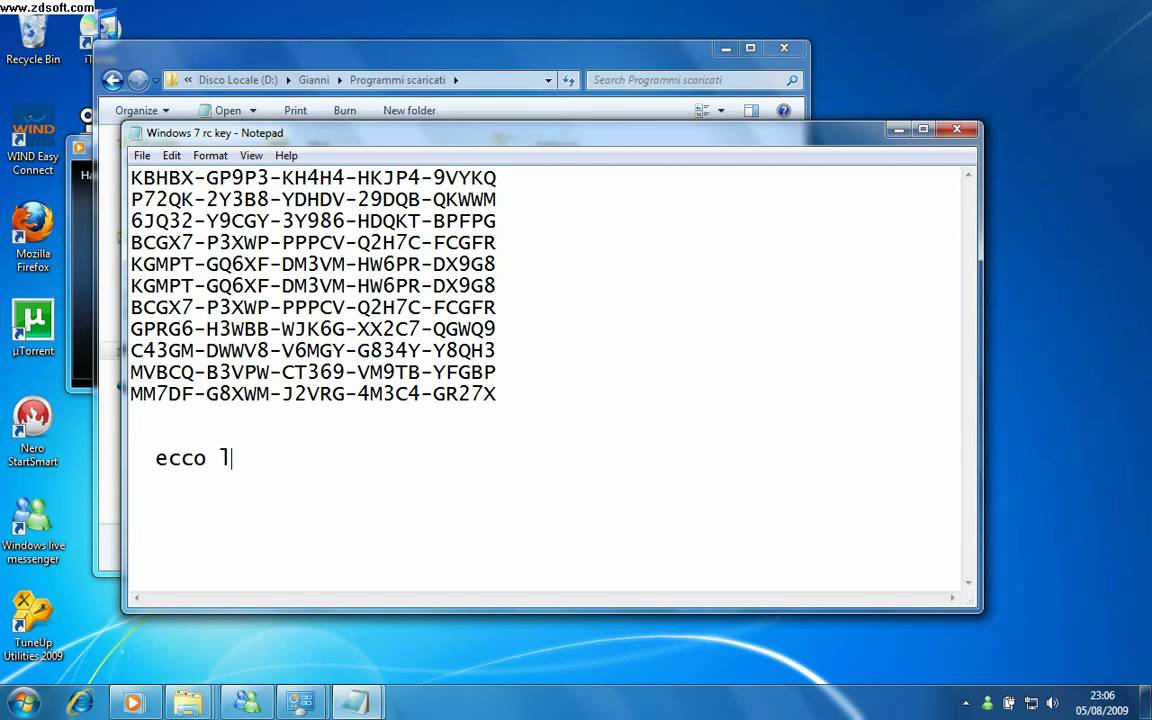The image size is (1152, 720).
Task: Launch TuneUp Utilities 2009 shortcut
Action: (33, 626)
